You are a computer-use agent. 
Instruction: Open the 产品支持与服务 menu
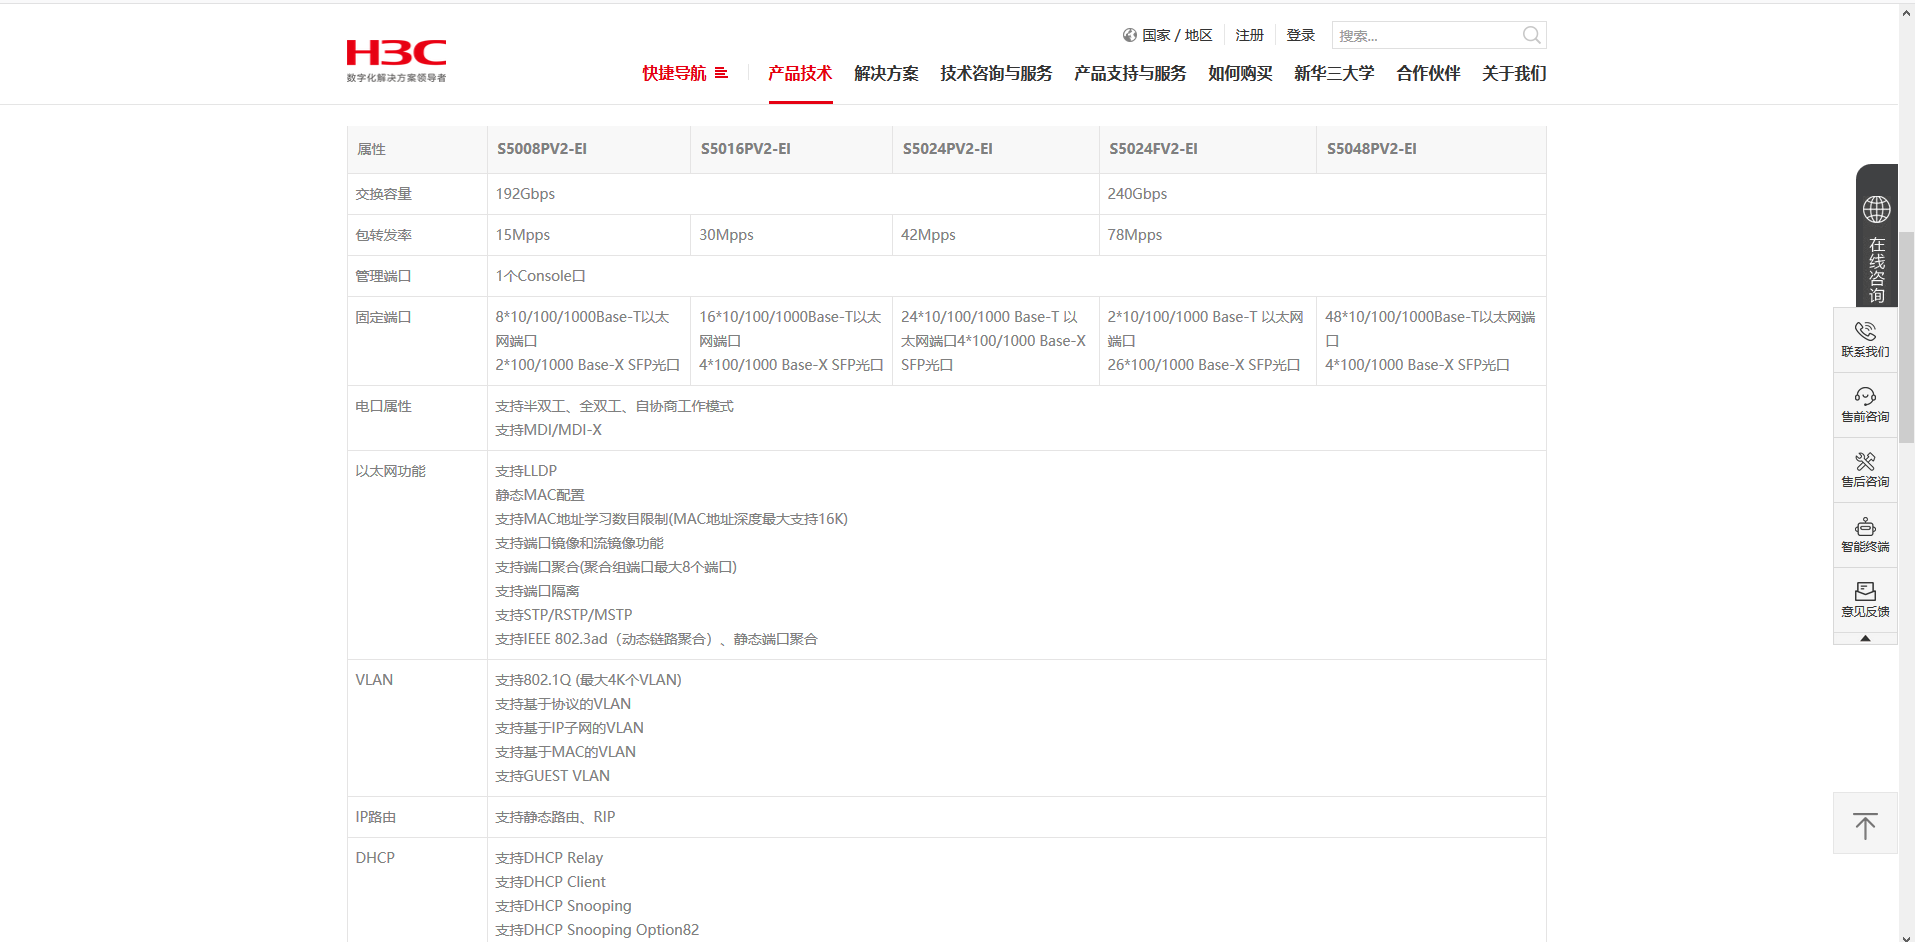[x=1130, y=73]
